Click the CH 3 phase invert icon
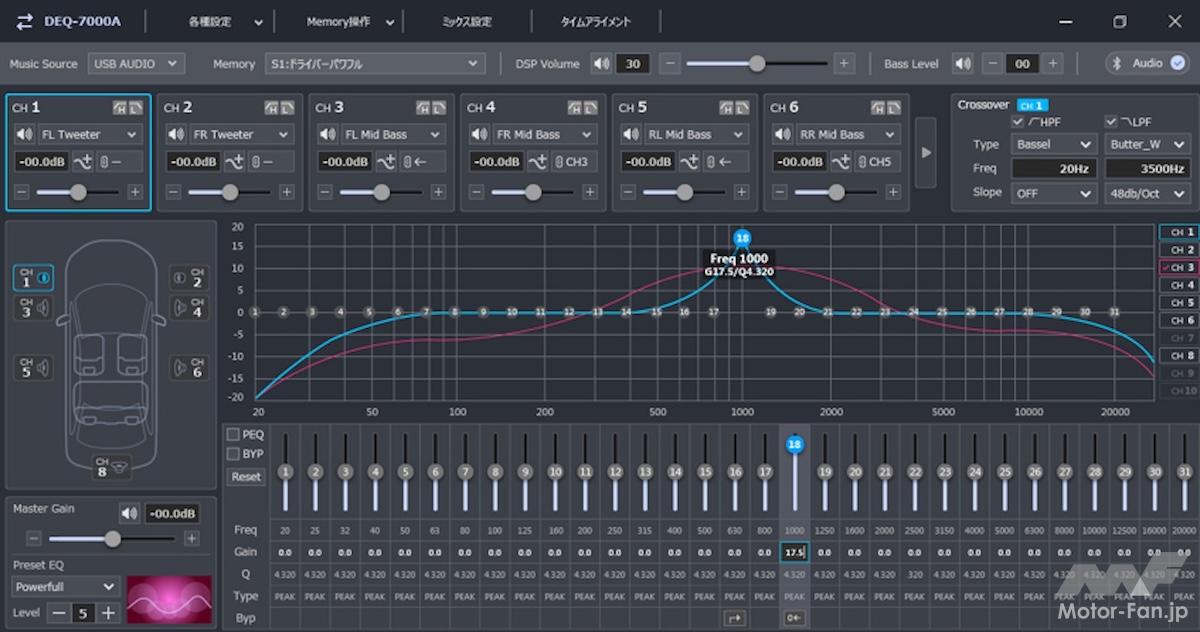1200x632 pixels. pyautogui.click(x=386, y=162)
